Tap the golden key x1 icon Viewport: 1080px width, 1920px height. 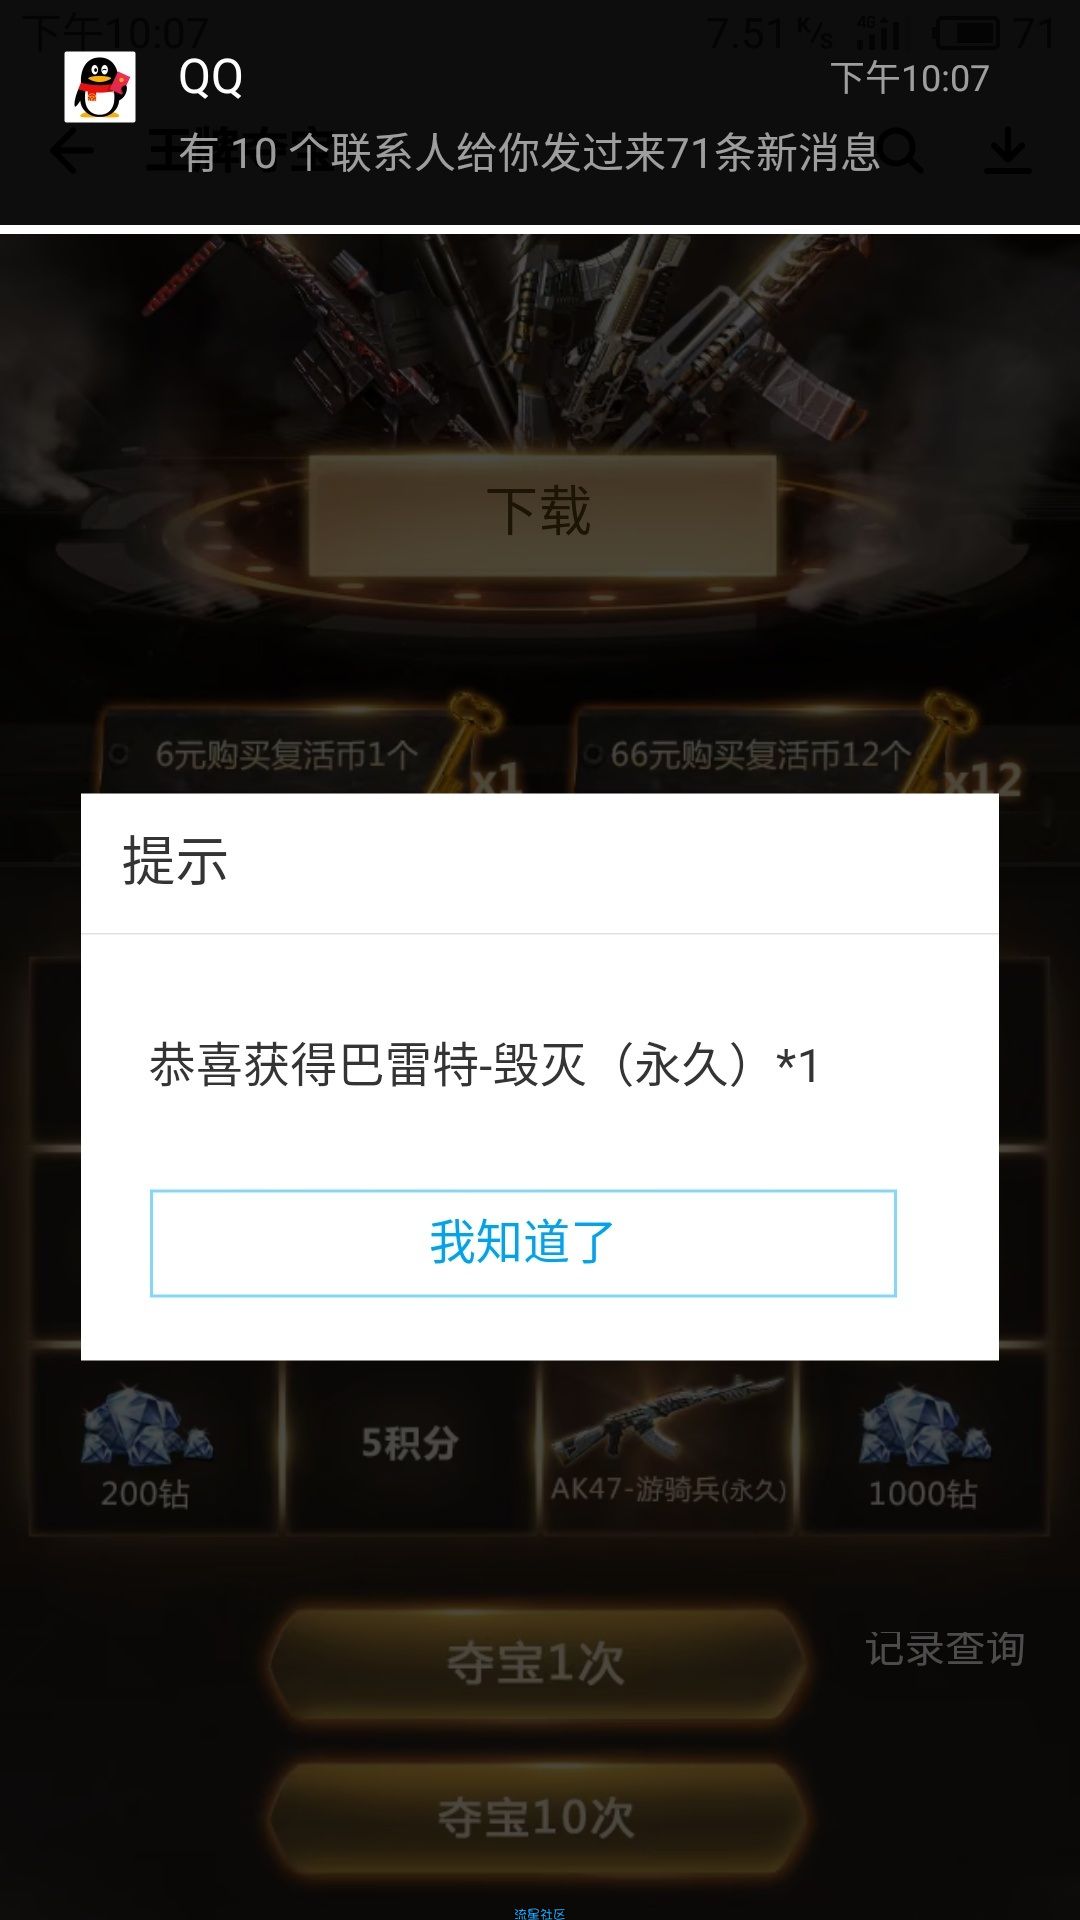tap(484, 745)
